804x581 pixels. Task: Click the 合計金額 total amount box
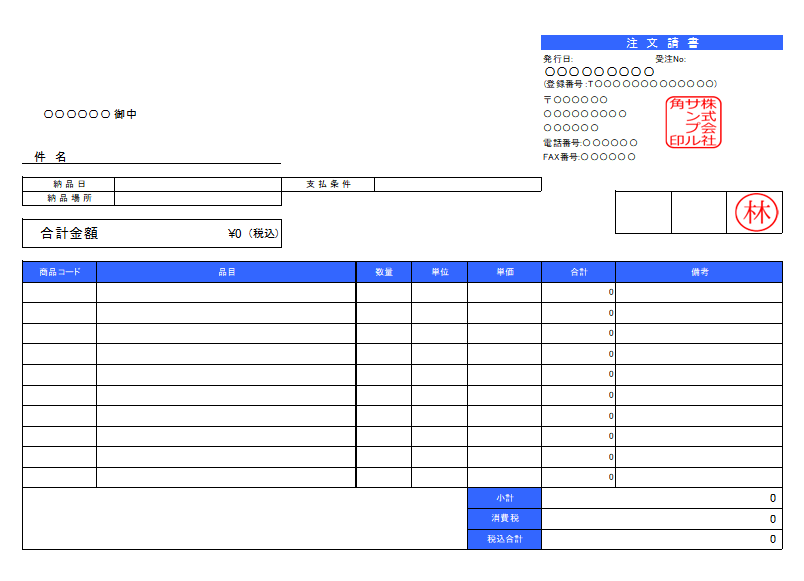pos(151,234)
